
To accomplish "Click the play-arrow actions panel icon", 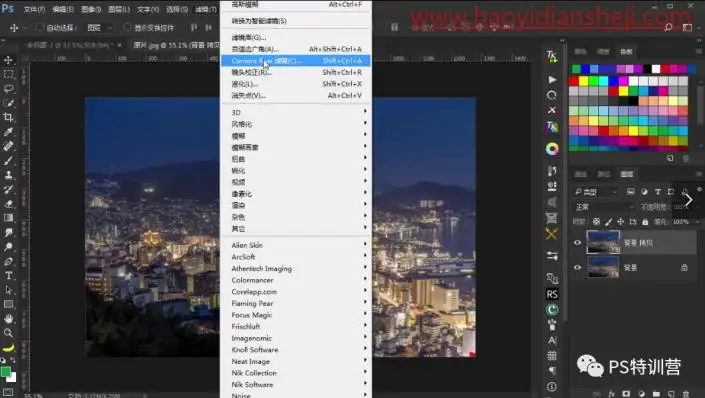I will 552,80.
